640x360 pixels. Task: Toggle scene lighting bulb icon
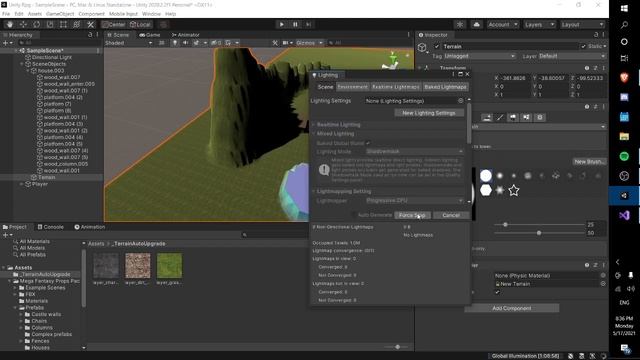[175, 43]
